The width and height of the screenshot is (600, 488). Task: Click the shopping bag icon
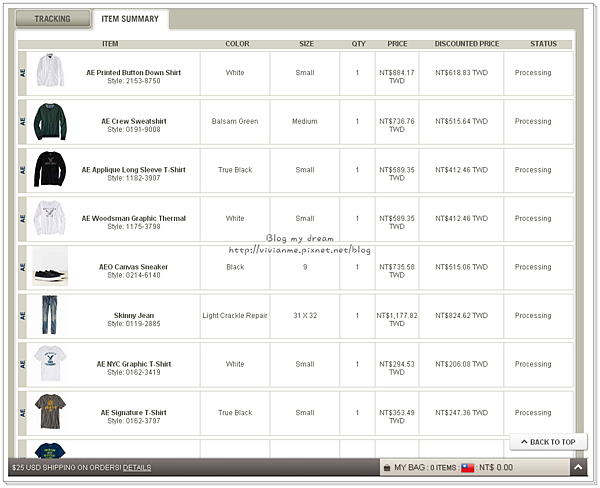(x=387, y=468)
